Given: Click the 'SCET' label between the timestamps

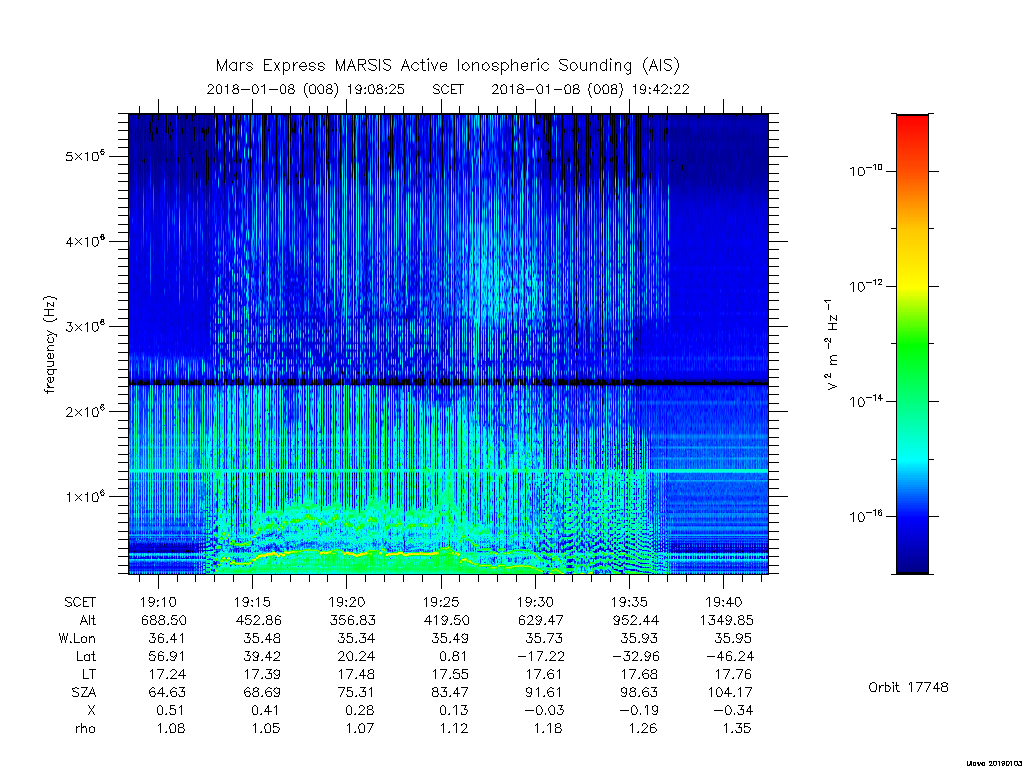Looking at the screenshot, I should [x=448, y=89].
